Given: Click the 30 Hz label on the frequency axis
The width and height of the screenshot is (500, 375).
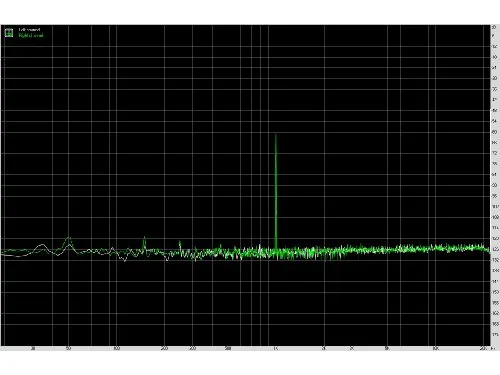Looking at the screenshot, I should tap(33, 349).
